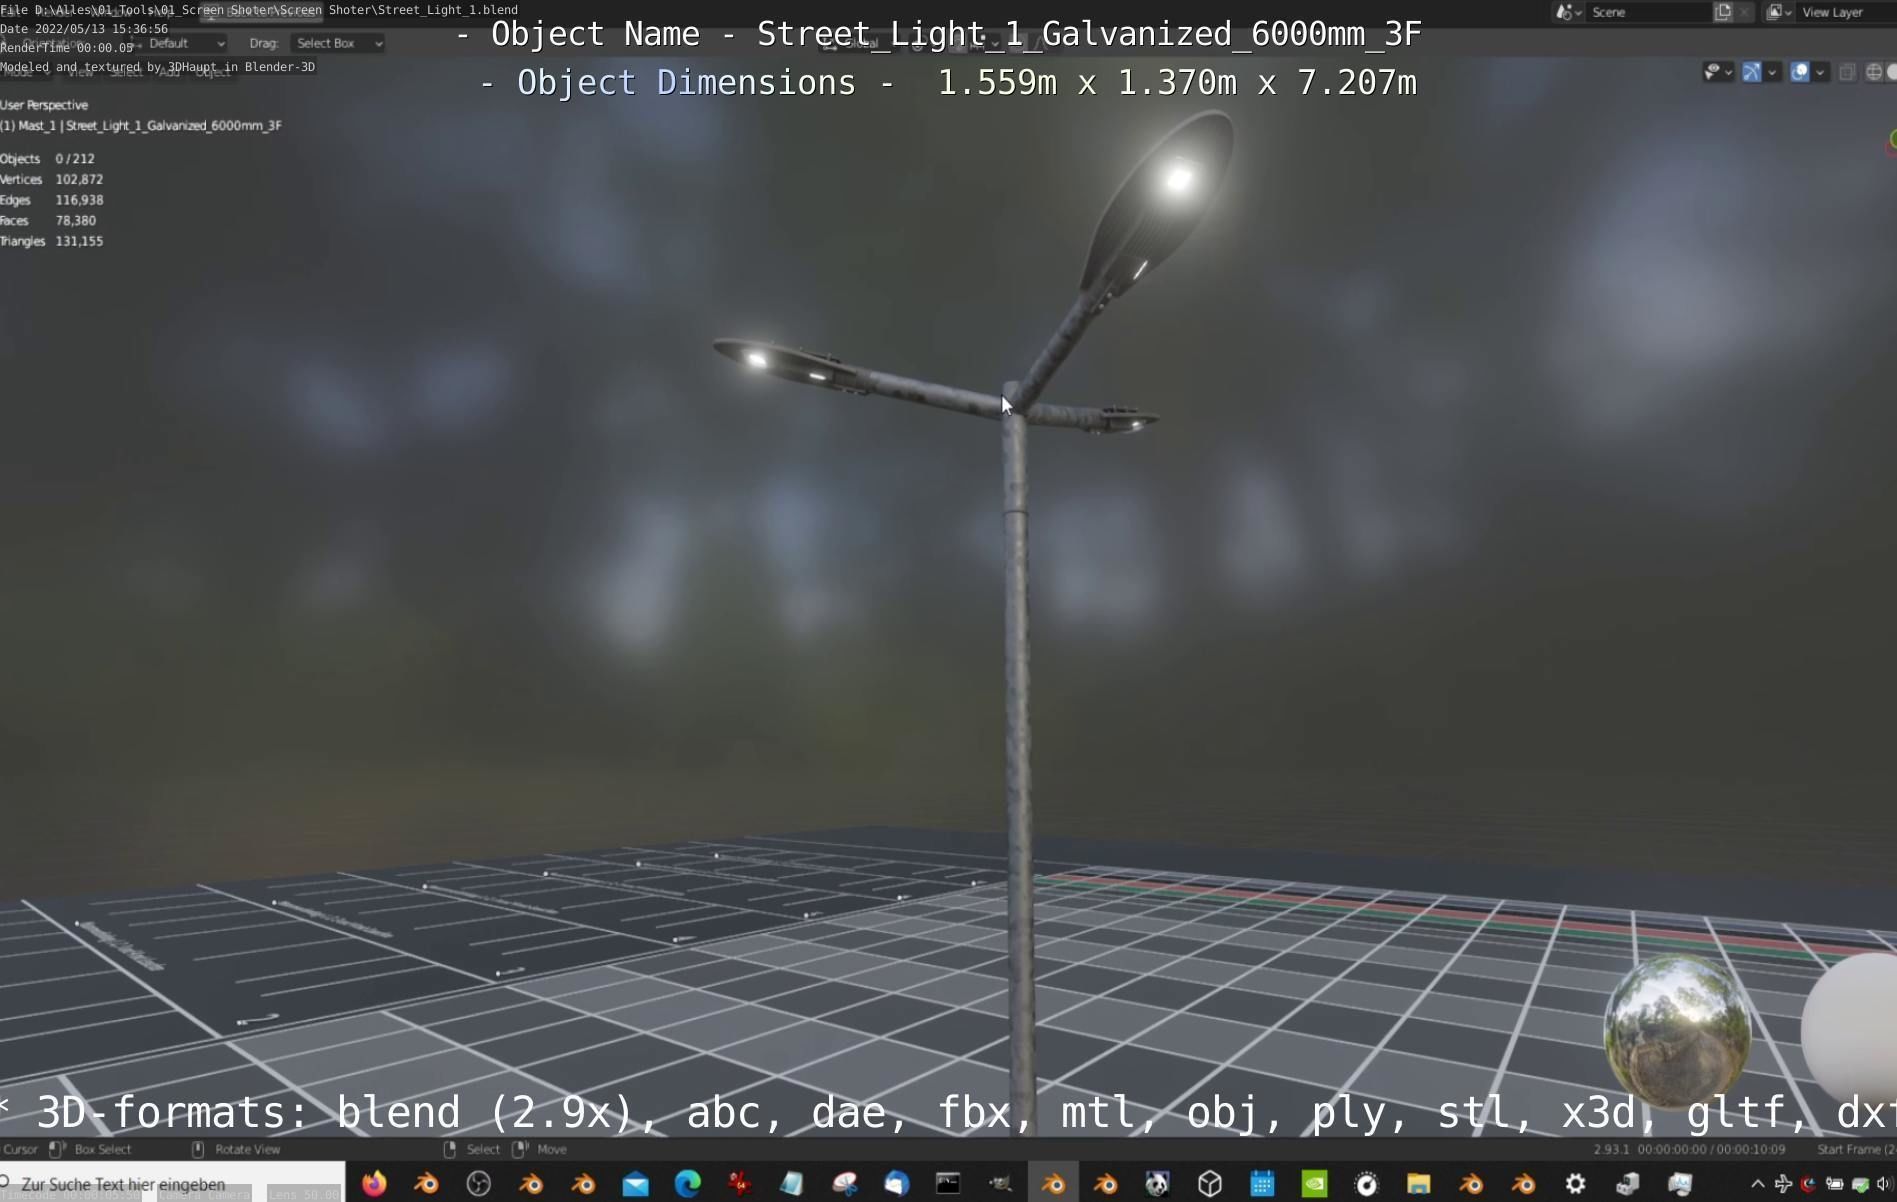Open the Add menu in the viewport header
The image size is (1897, 1202).
[169, 72]
